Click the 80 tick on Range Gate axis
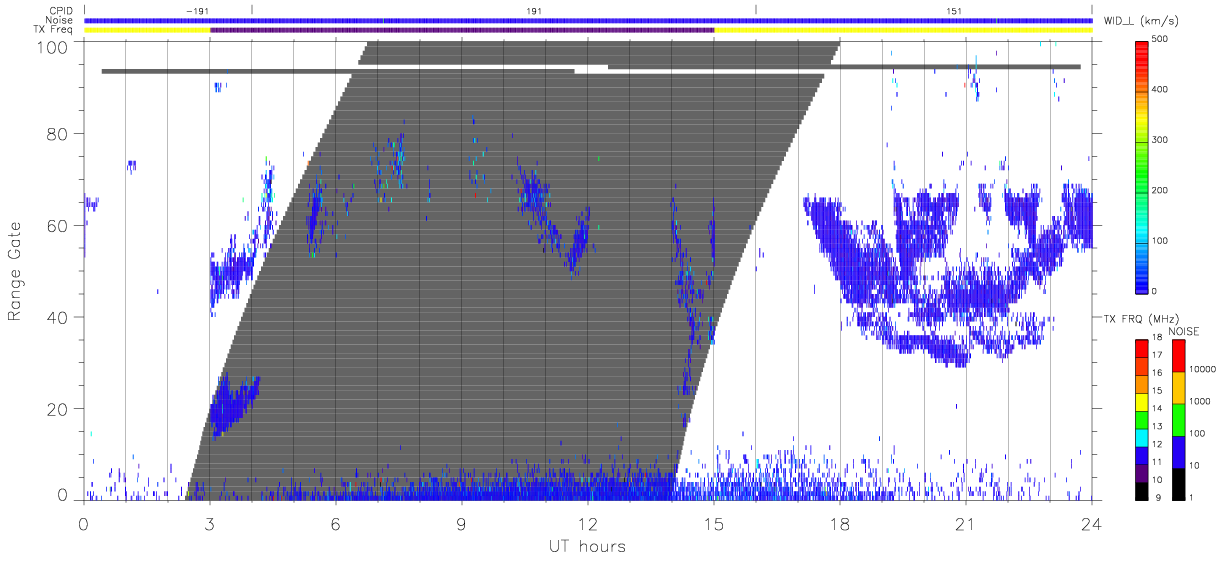 58,133
